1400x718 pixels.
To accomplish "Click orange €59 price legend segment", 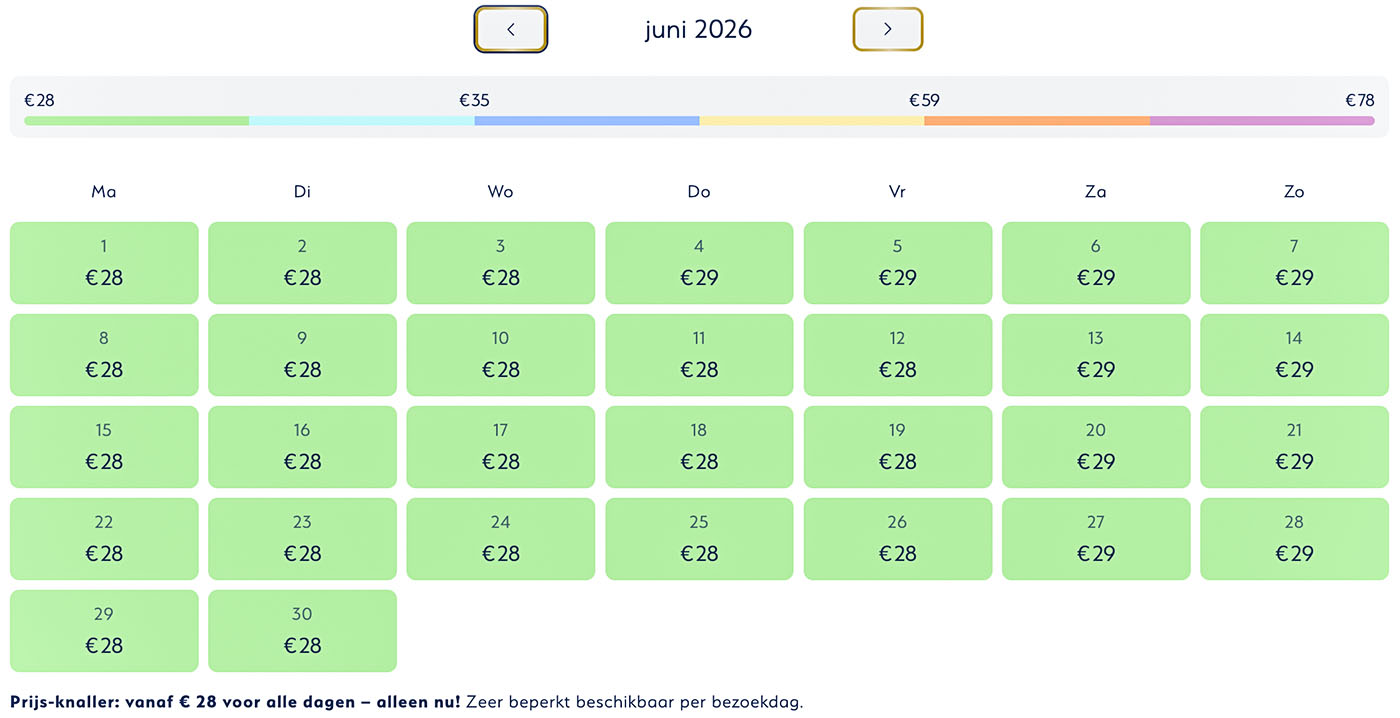I will point(1036,121).
